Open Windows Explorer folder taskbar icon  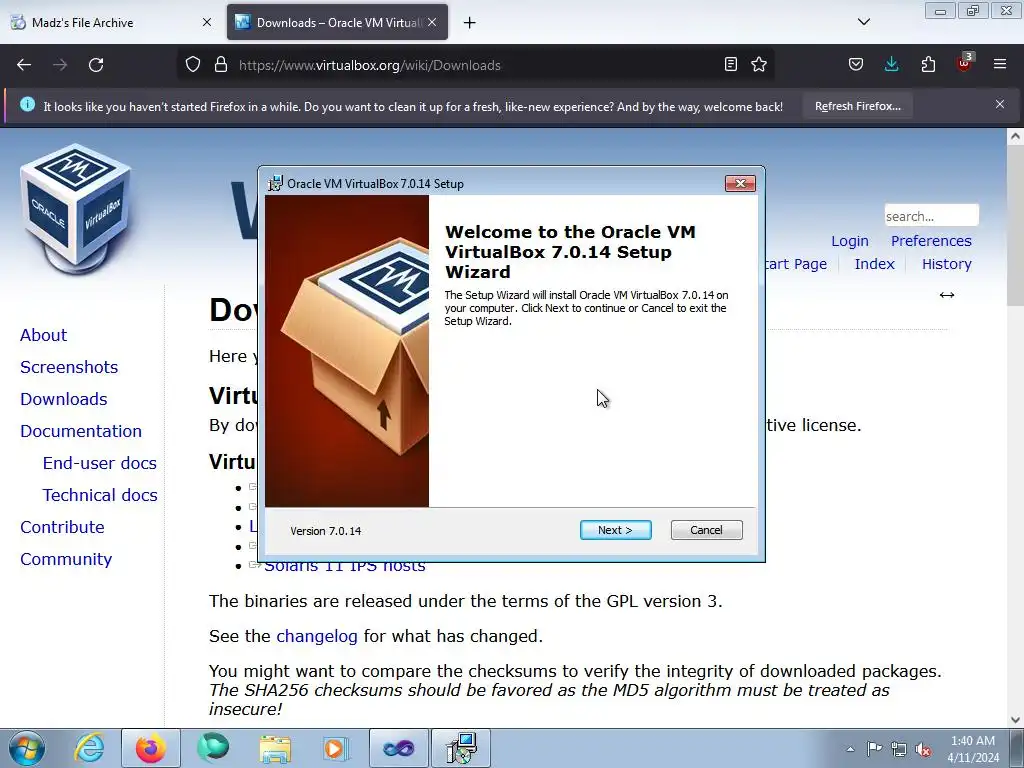[x=275, y=748]
